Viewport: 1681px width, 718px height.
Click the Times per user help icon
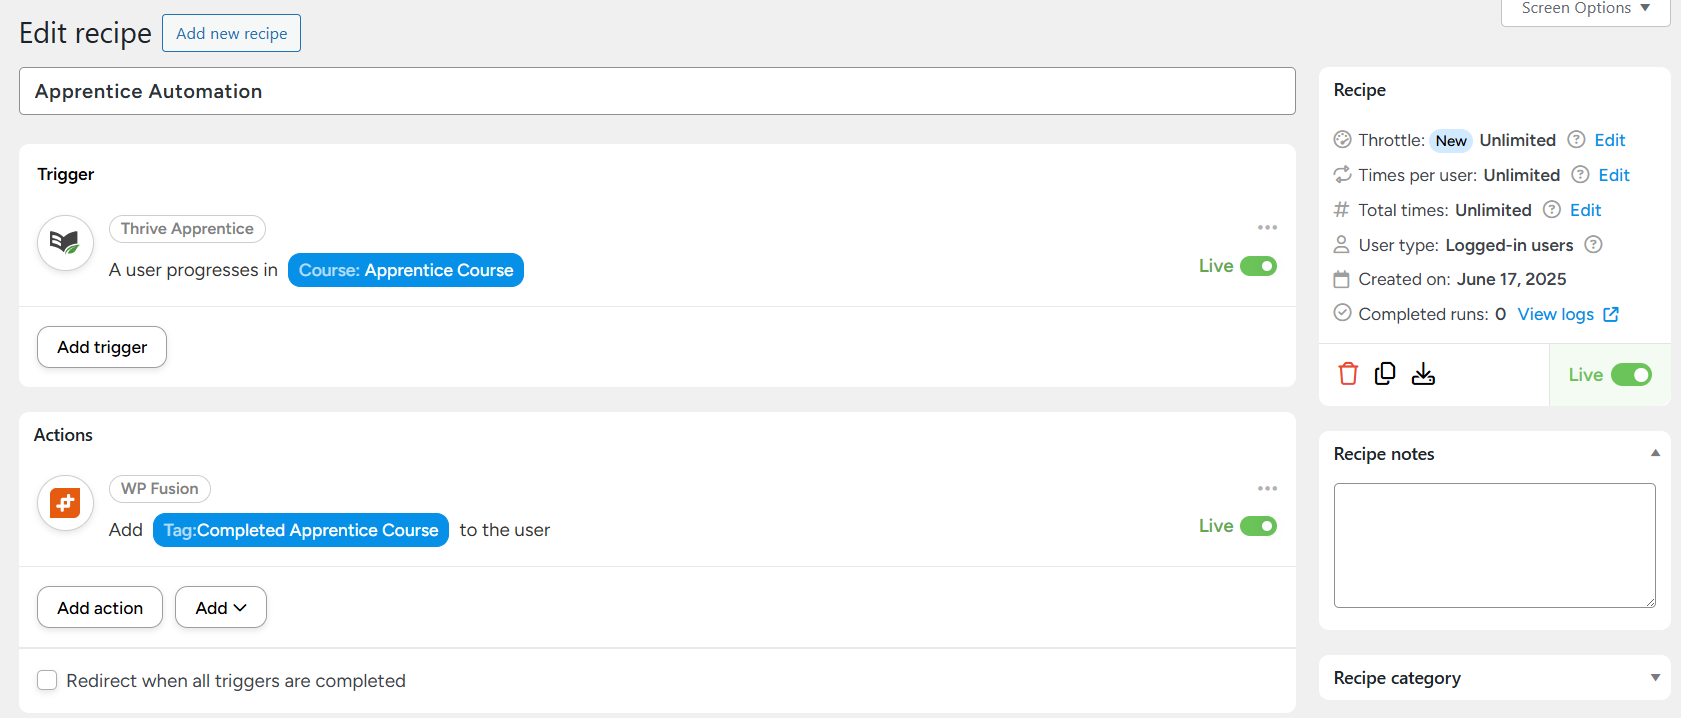[x=1580, y=174]
